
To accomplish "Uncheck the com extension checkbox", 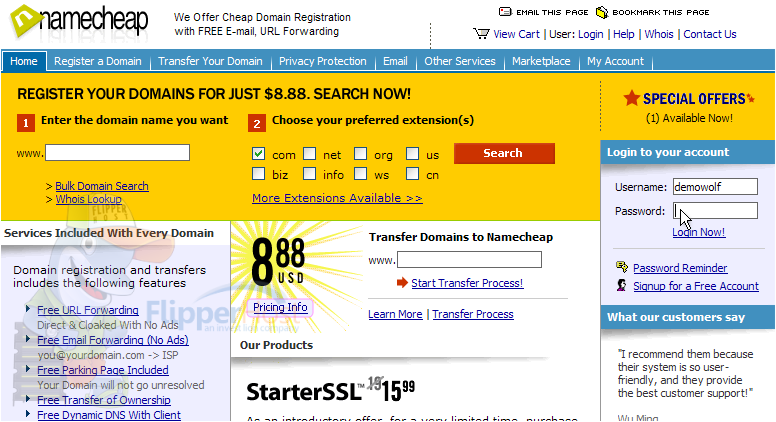I will [x=258, y=154].
